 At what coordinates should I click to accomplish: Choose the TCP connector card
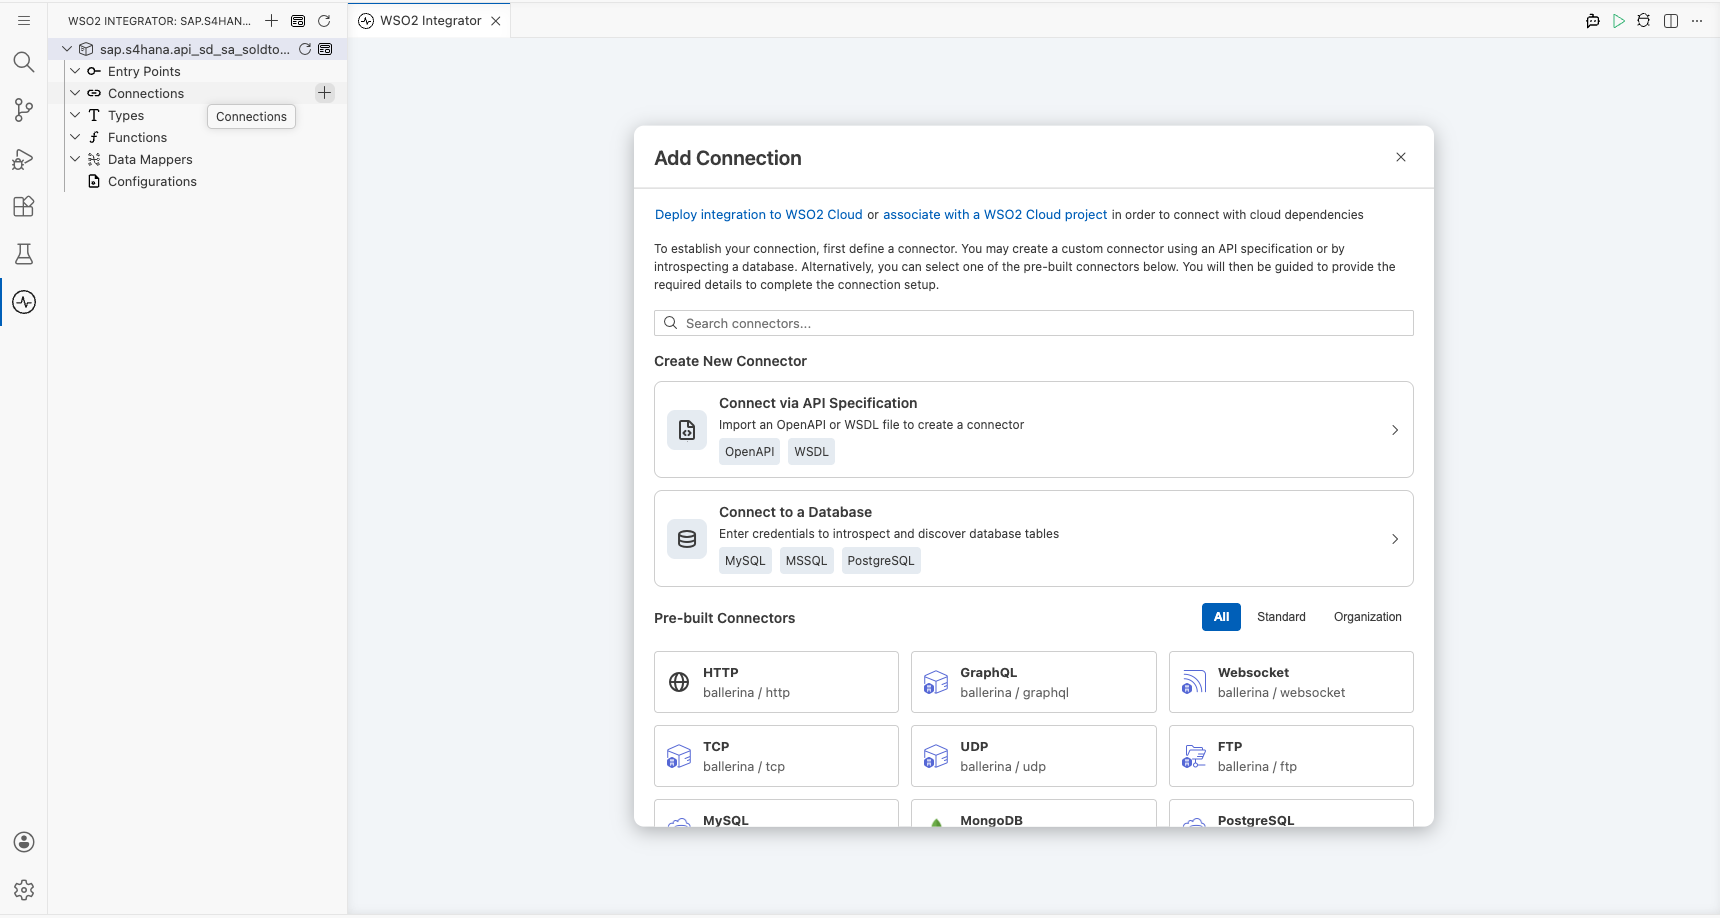pos(776,756)
